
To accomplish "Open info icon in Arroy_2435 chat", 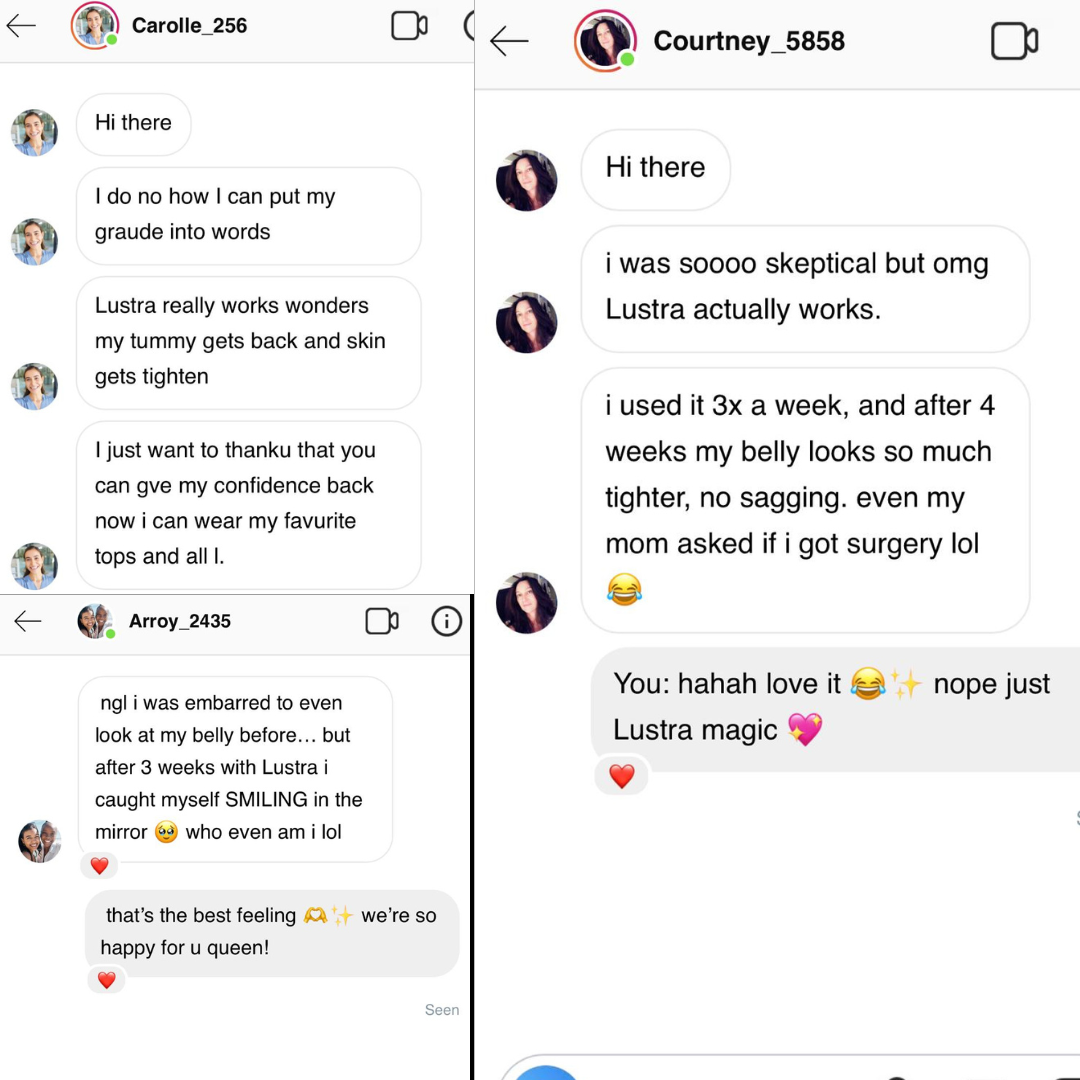I will pyautogui.click(x=446, y=621).
